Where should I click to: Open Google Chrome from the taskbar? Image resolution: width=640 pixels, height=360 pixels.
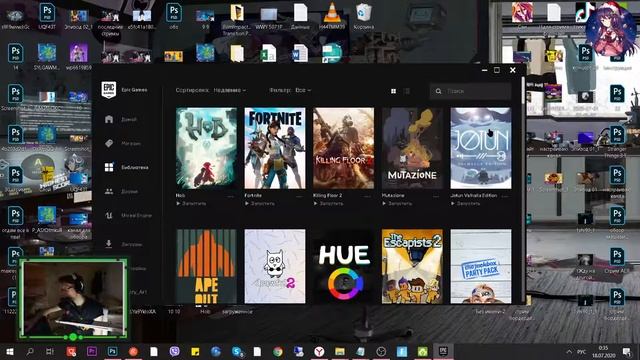click(278, 351)
